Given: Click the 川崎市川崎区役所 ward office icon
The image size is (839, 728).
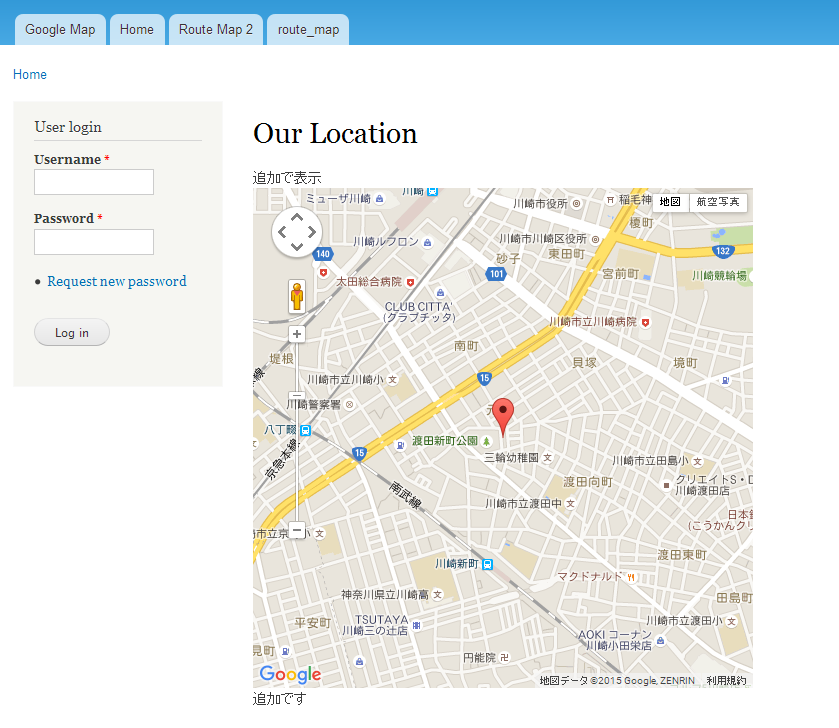Looking at the screenshot, I should pyautogui.click(x=596, y=240).
